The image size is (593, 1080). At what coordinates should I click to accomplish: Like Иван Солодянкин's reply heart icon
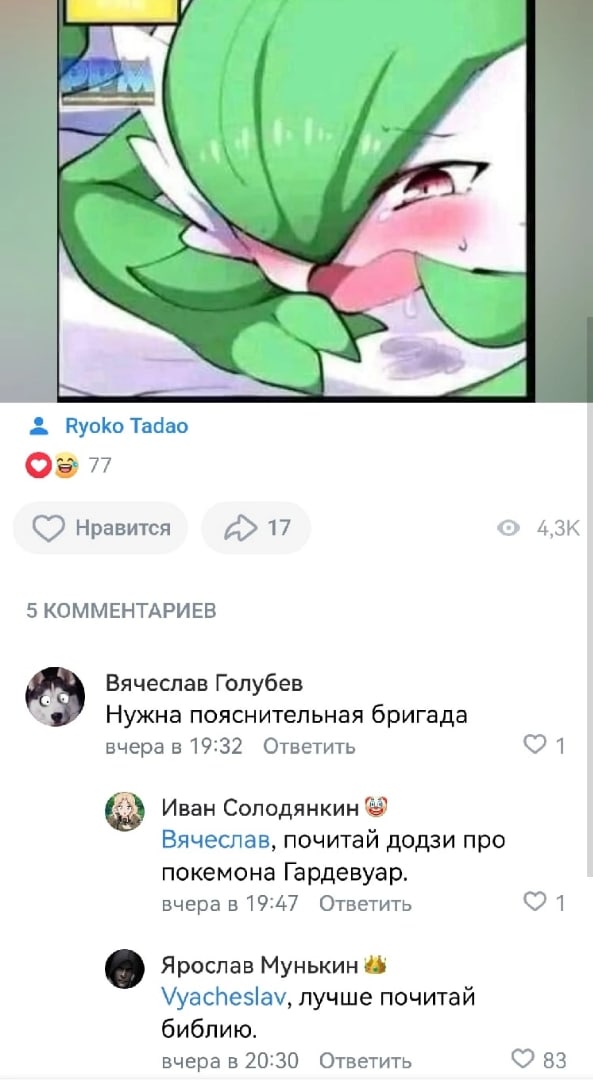534,902
